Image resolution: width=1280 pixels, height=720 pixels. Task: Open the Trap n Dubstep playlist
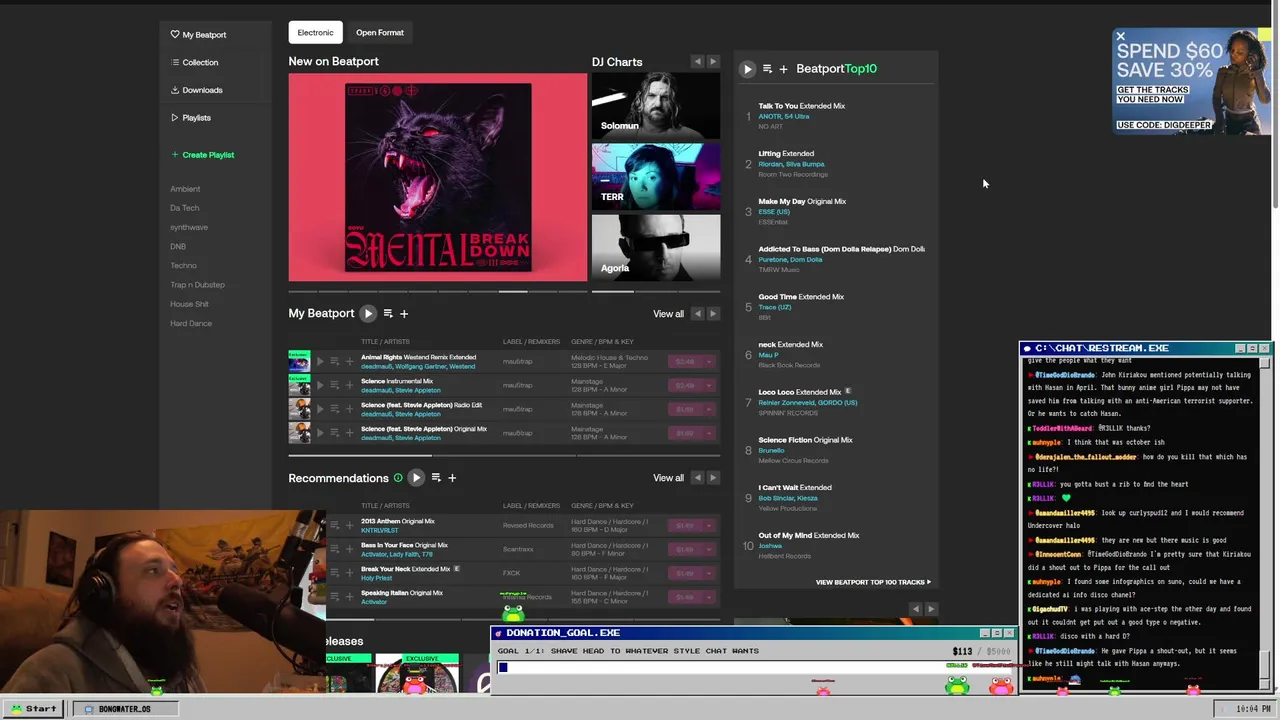197,285
